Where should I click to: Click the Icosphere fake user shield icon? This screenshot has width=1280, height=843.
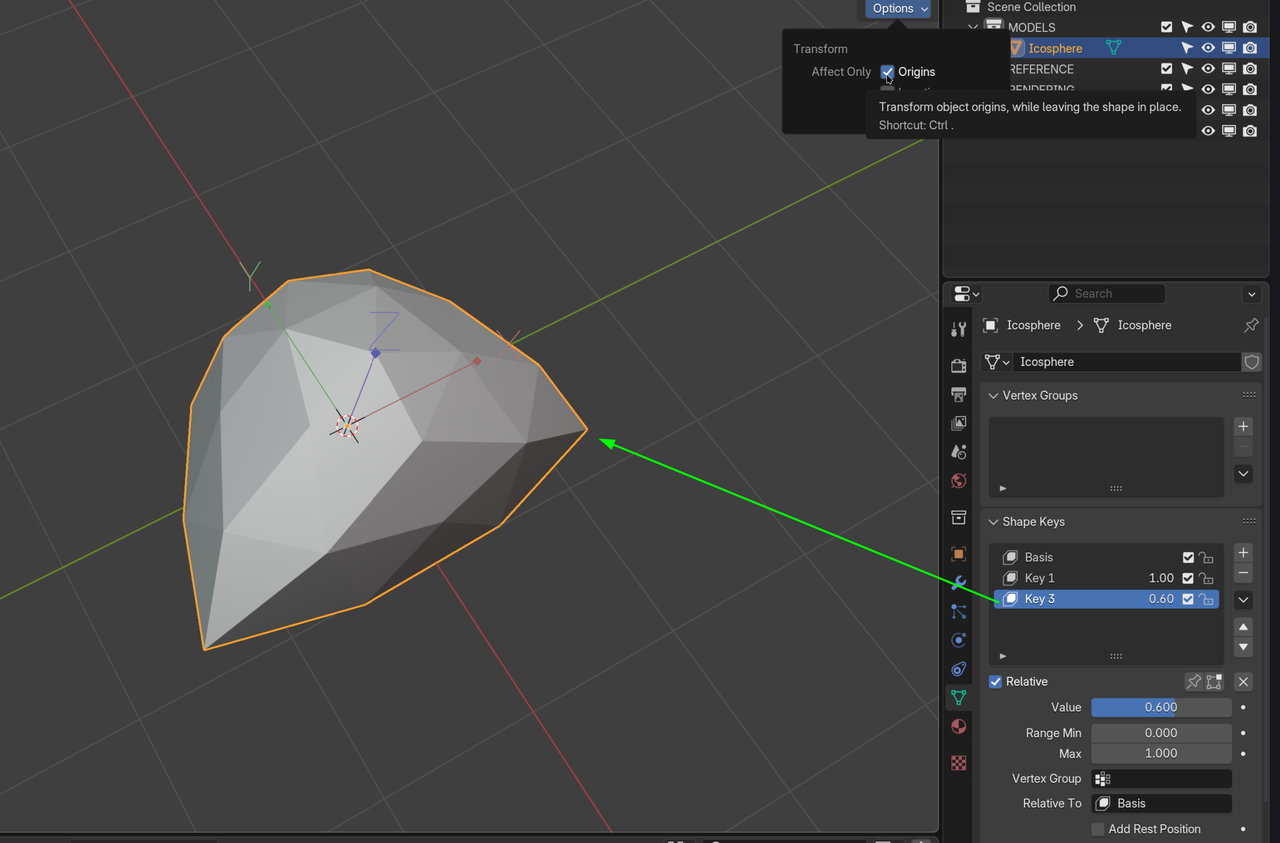coord(1251,362)
